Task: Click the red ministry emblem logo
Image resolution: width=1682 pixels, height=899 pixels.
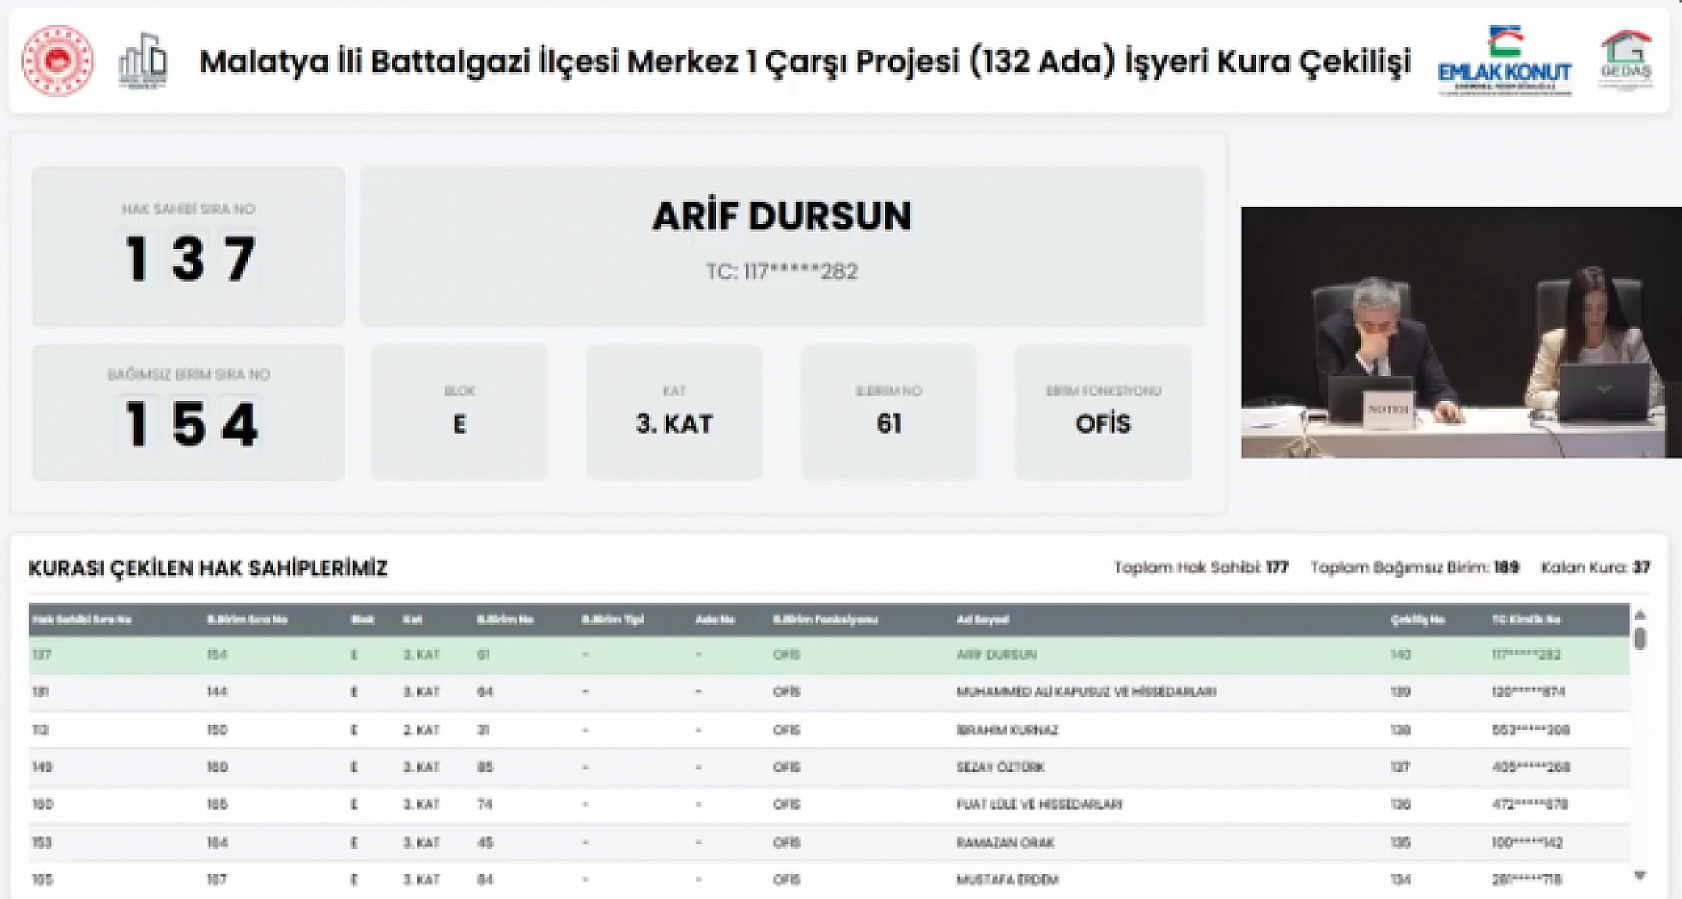Action: 58,61
